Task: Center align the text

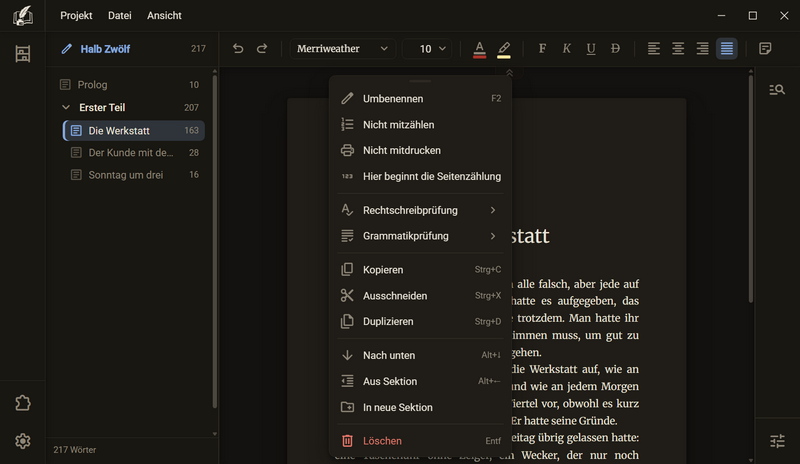Action: pyautogui.click(x=678, y=48)
